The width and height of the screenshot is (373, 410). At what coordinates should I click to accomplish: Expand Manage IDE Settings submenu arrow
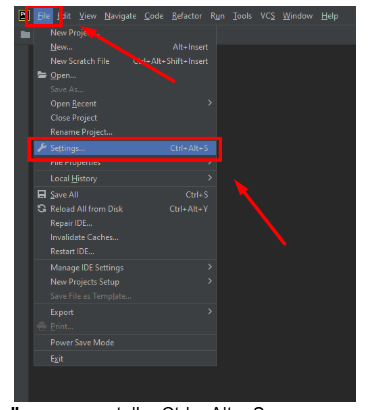click(x=210, y=267)
